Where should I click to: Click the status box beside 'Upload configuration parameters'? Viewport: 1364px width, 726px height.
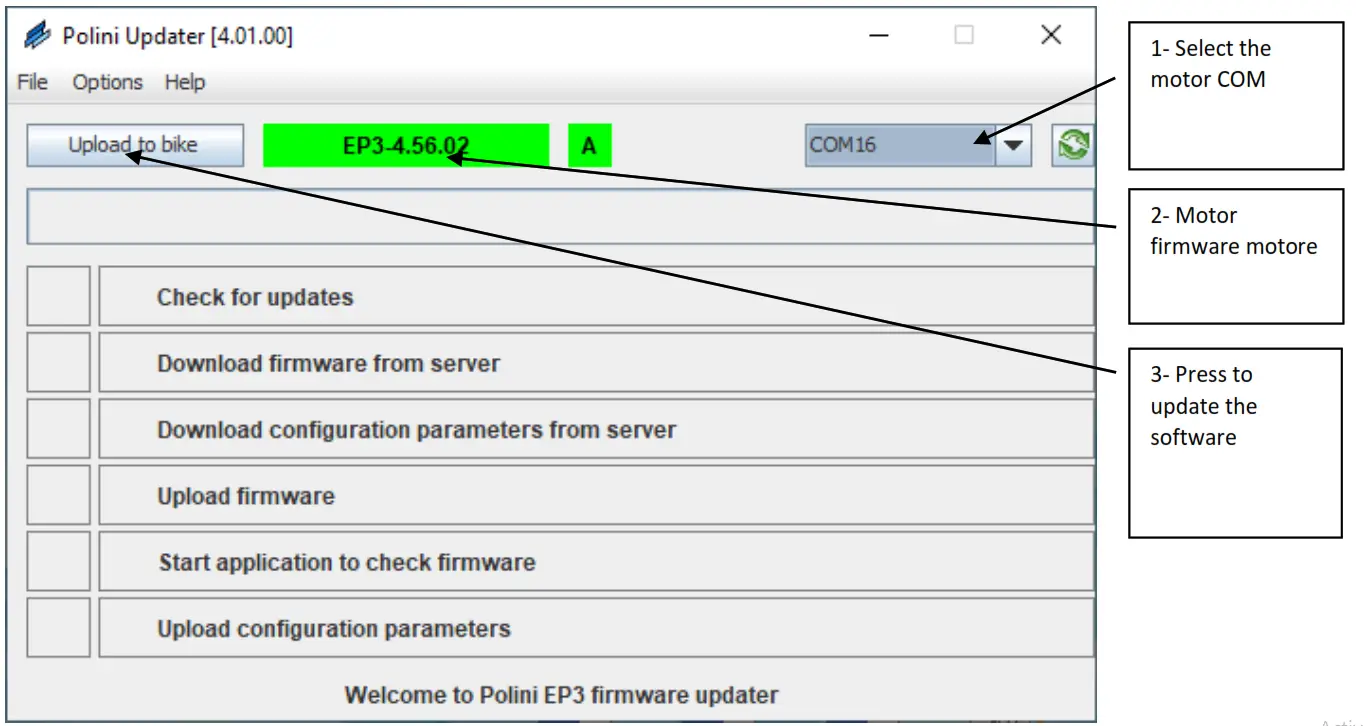pyautogui.click(x=58, y=627)
